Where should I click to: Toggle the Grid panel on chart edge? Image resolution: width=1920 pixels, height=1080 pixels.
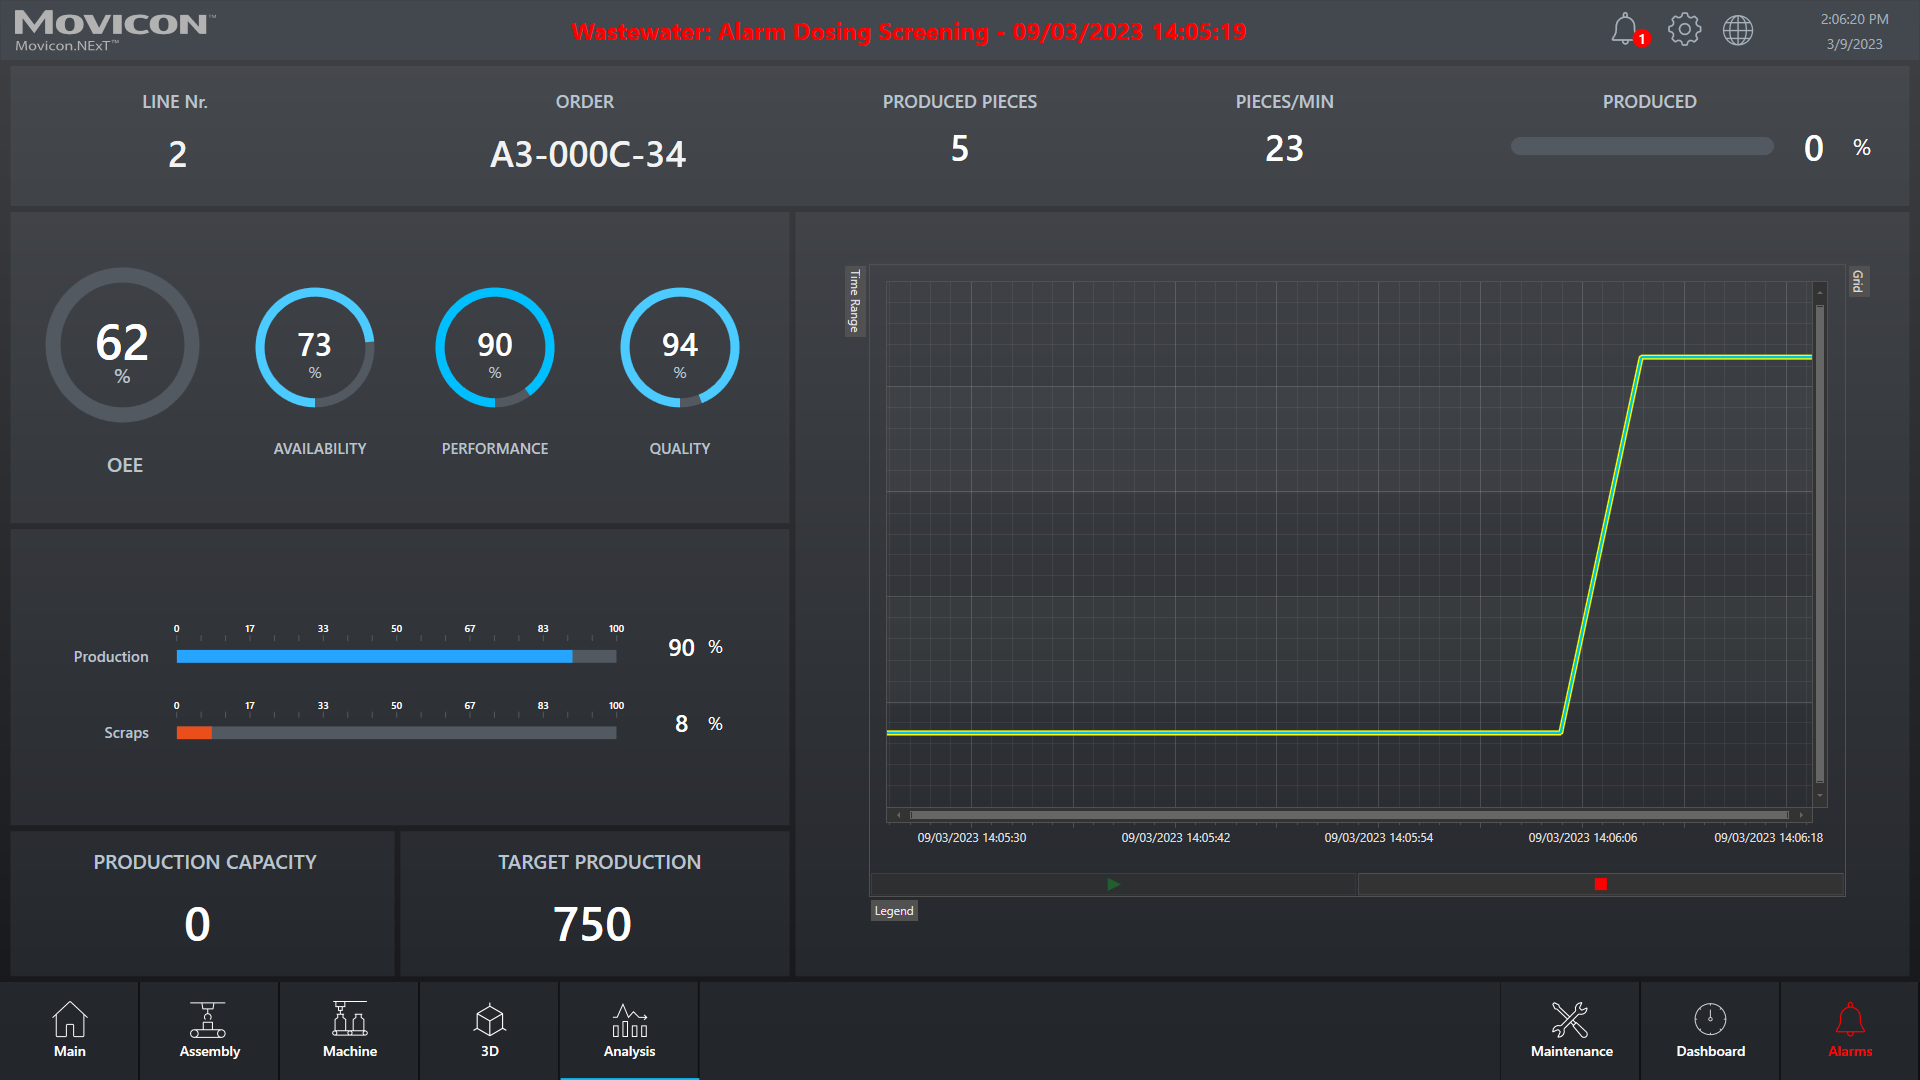(x=1857, y=283)
